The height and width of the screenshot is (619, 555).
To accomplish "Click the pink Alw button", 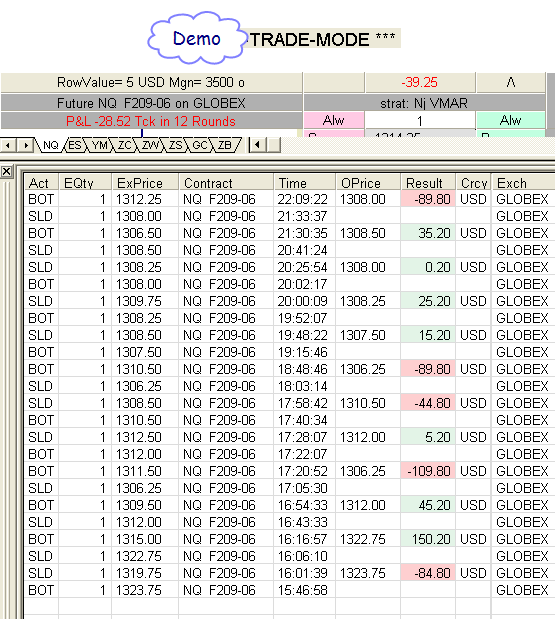I will pos(334,120).
